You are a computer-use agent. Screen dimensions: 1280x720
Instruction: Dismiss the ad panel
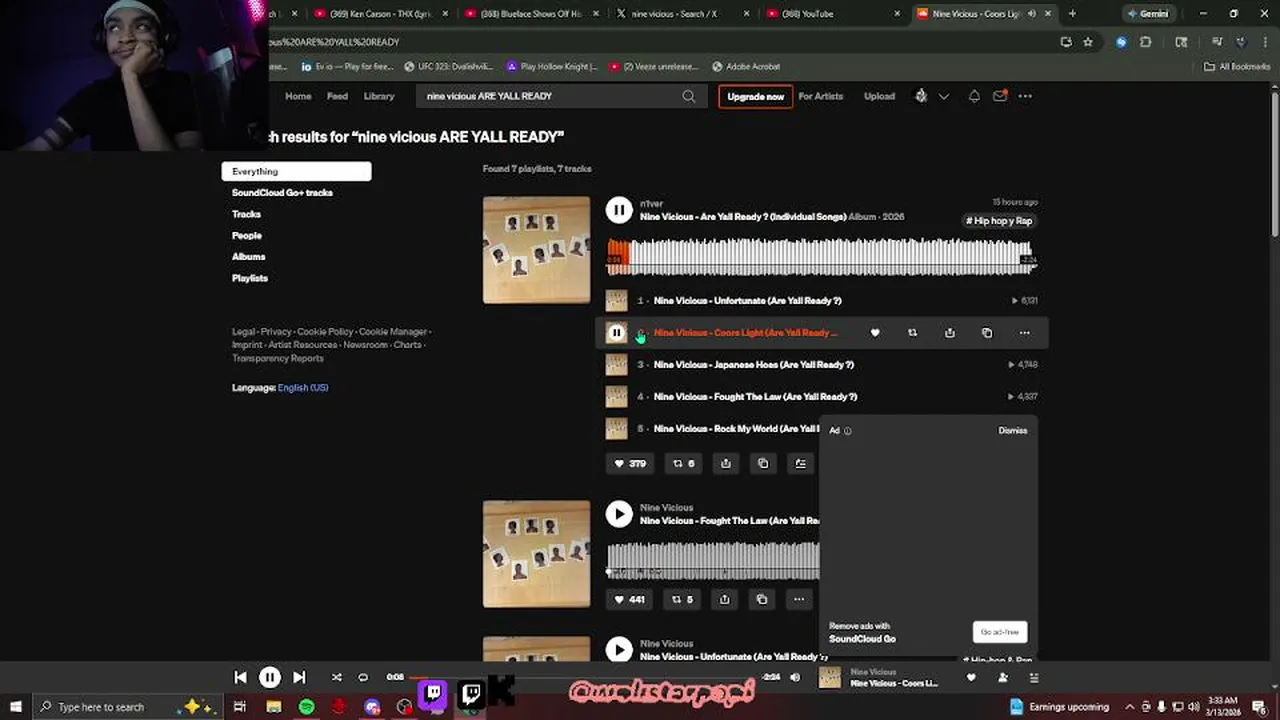(x=1012, y=431)
